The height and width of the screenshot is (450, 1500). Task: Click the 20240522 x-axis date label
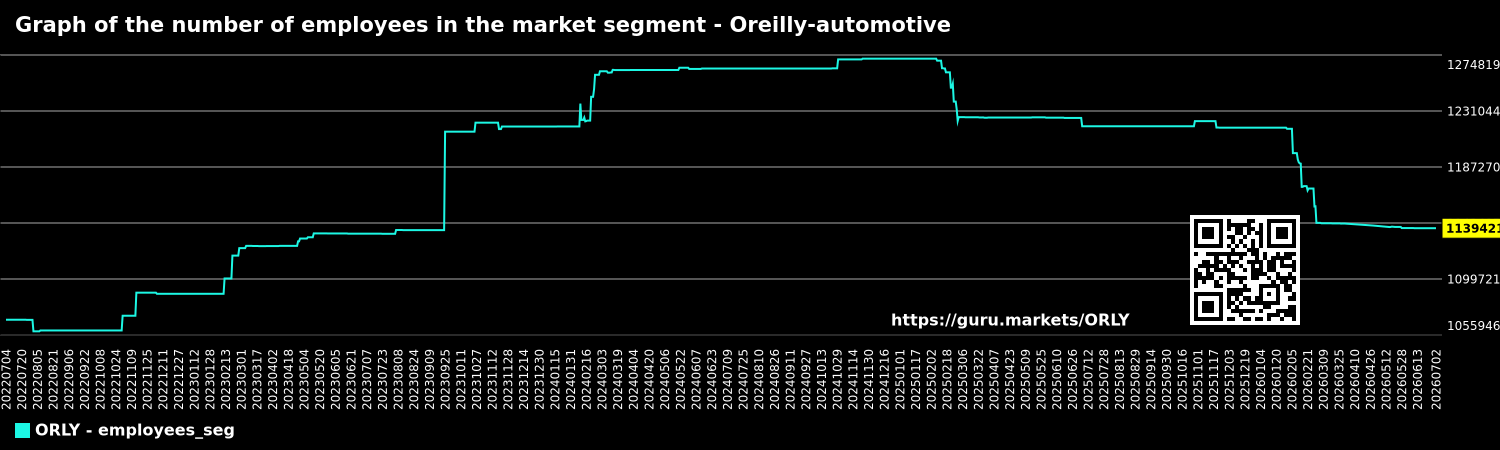tap(681, 378)
